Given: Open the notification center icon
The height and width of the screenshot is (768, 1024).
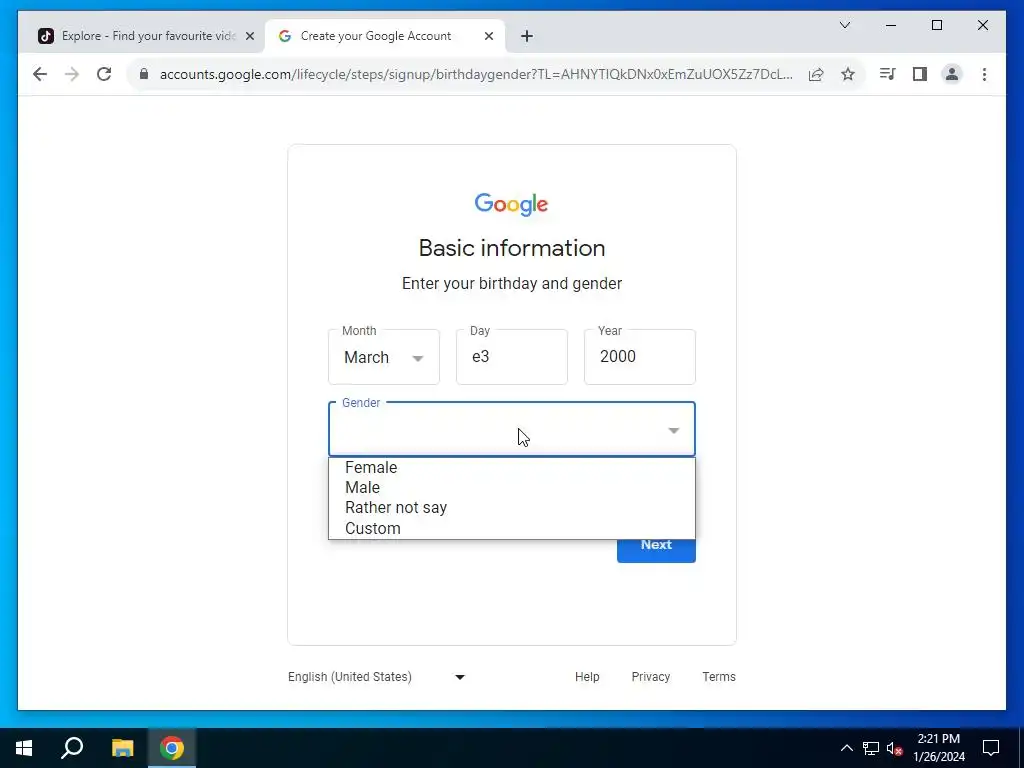Looking at the screenshot, I should (x=991, y=748).
